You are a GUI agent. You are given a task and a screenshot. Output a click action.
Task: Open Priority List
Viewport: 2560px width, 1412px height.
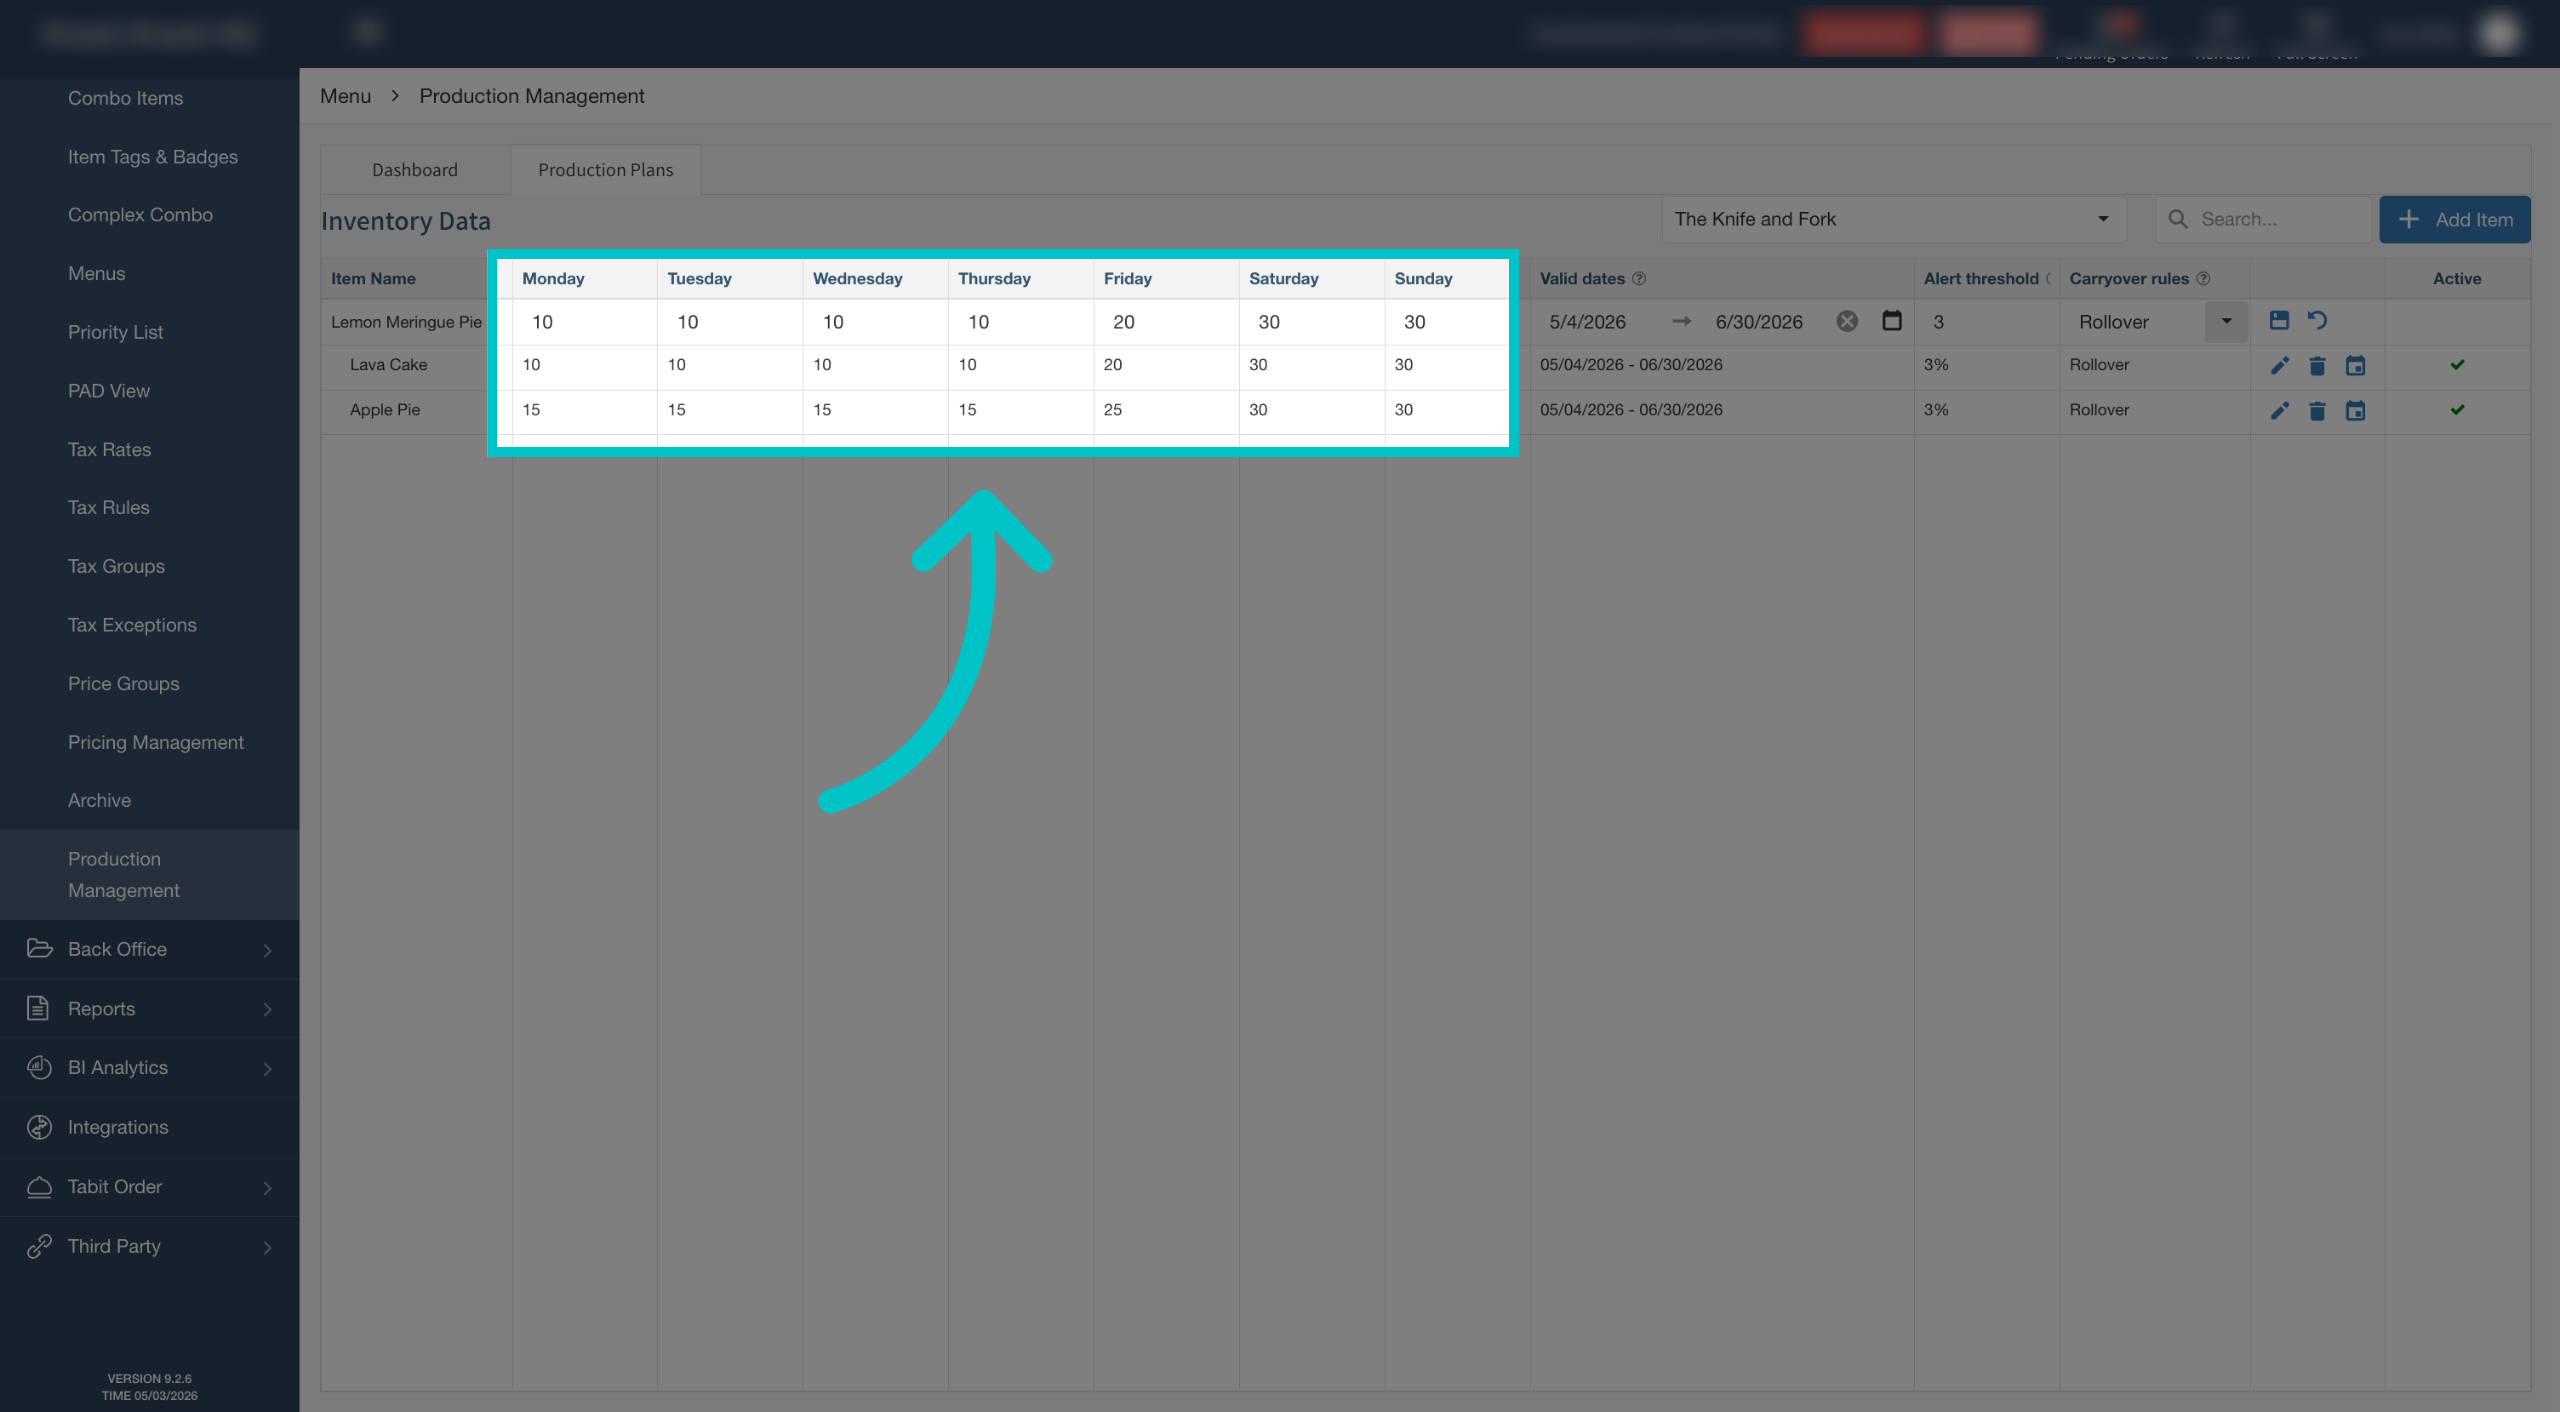(116, 332)
